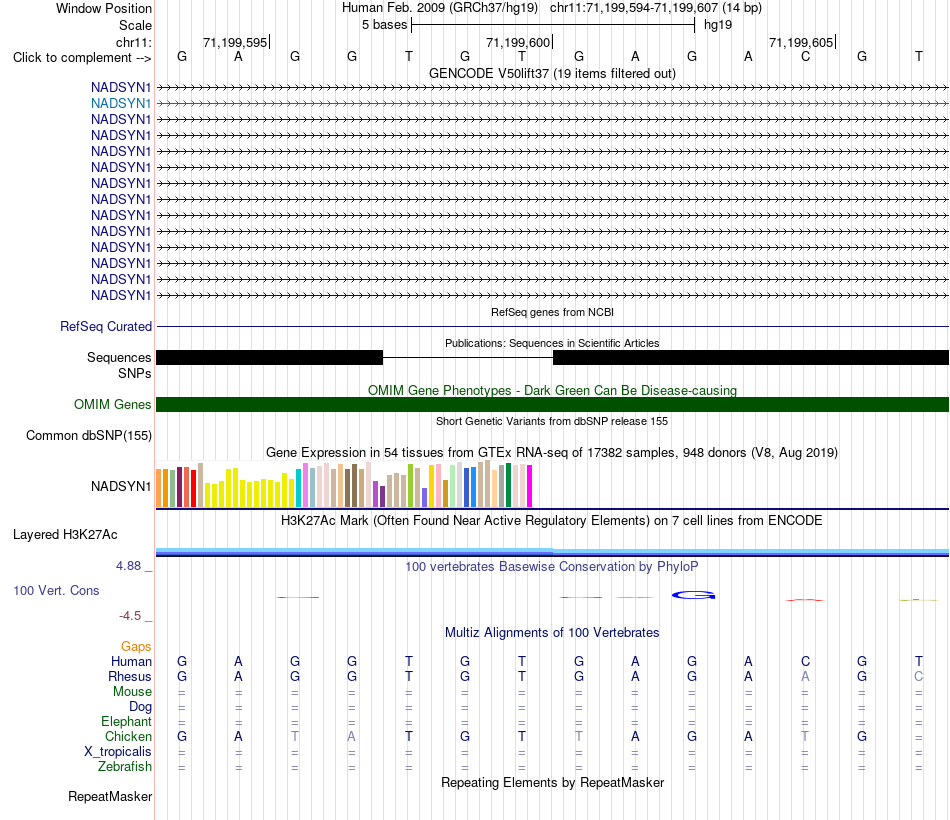The width and height of the screenshot is (950, 820).
Task: Click the Scale label
Action: point(135,25)
